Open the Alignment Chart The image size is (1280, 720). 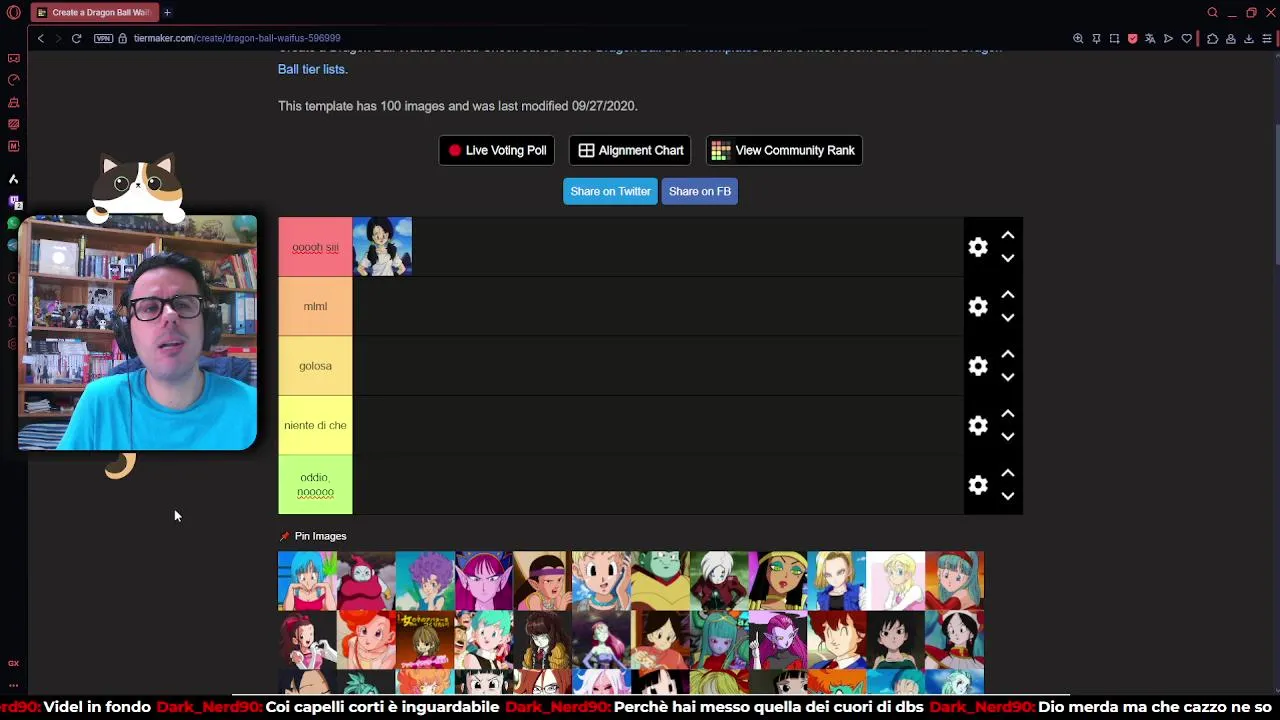(x=630, y=150)
